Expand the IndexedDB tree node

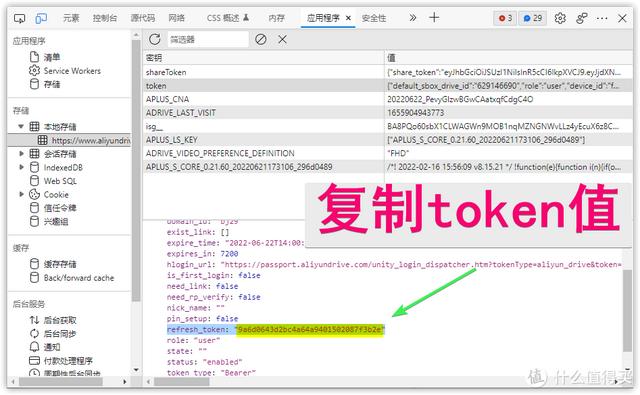pos(21,167)
